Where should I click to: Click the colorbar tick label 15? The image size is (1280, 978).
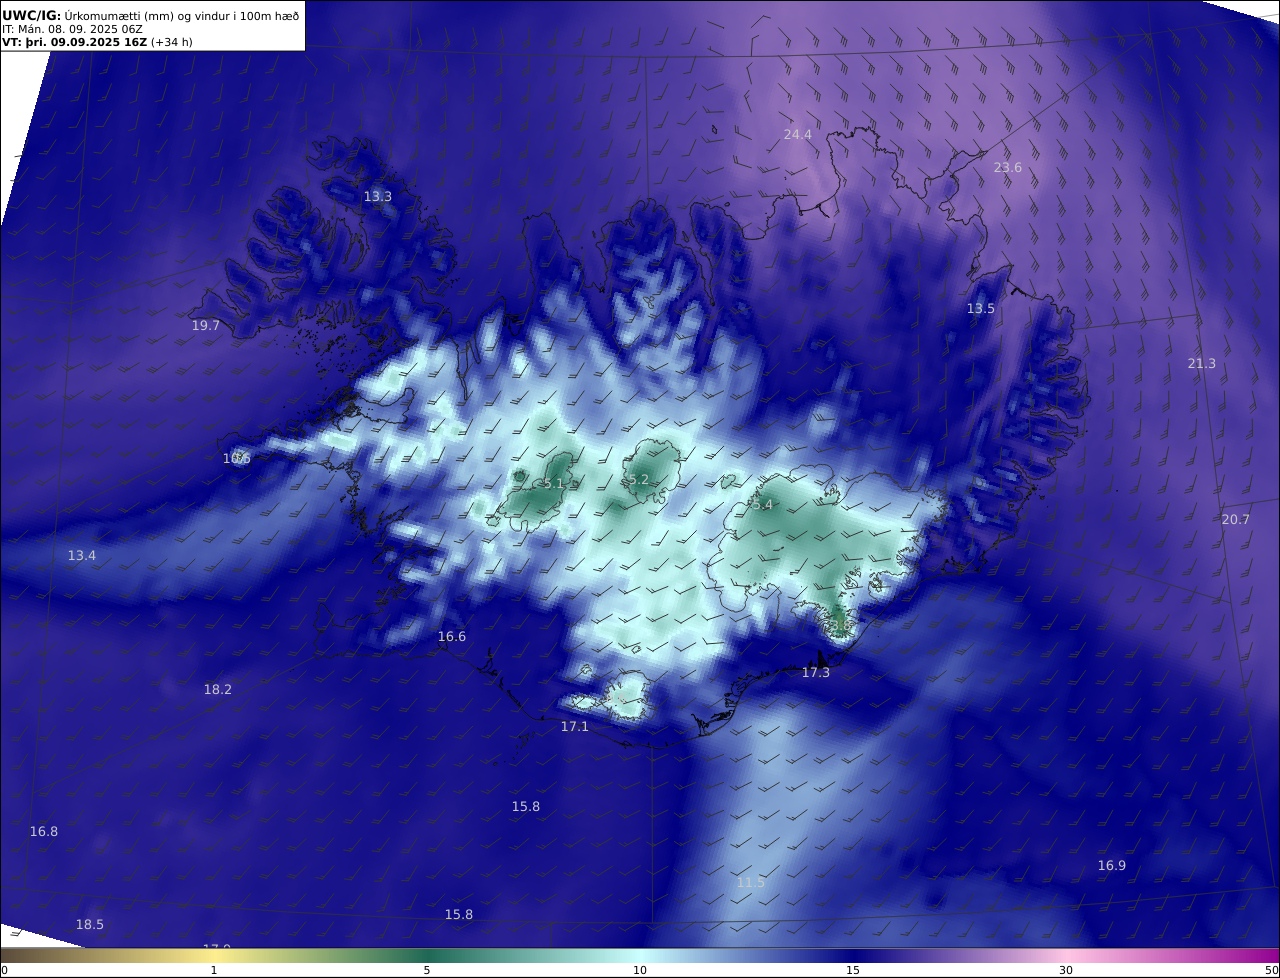click(x=853, y=970)
